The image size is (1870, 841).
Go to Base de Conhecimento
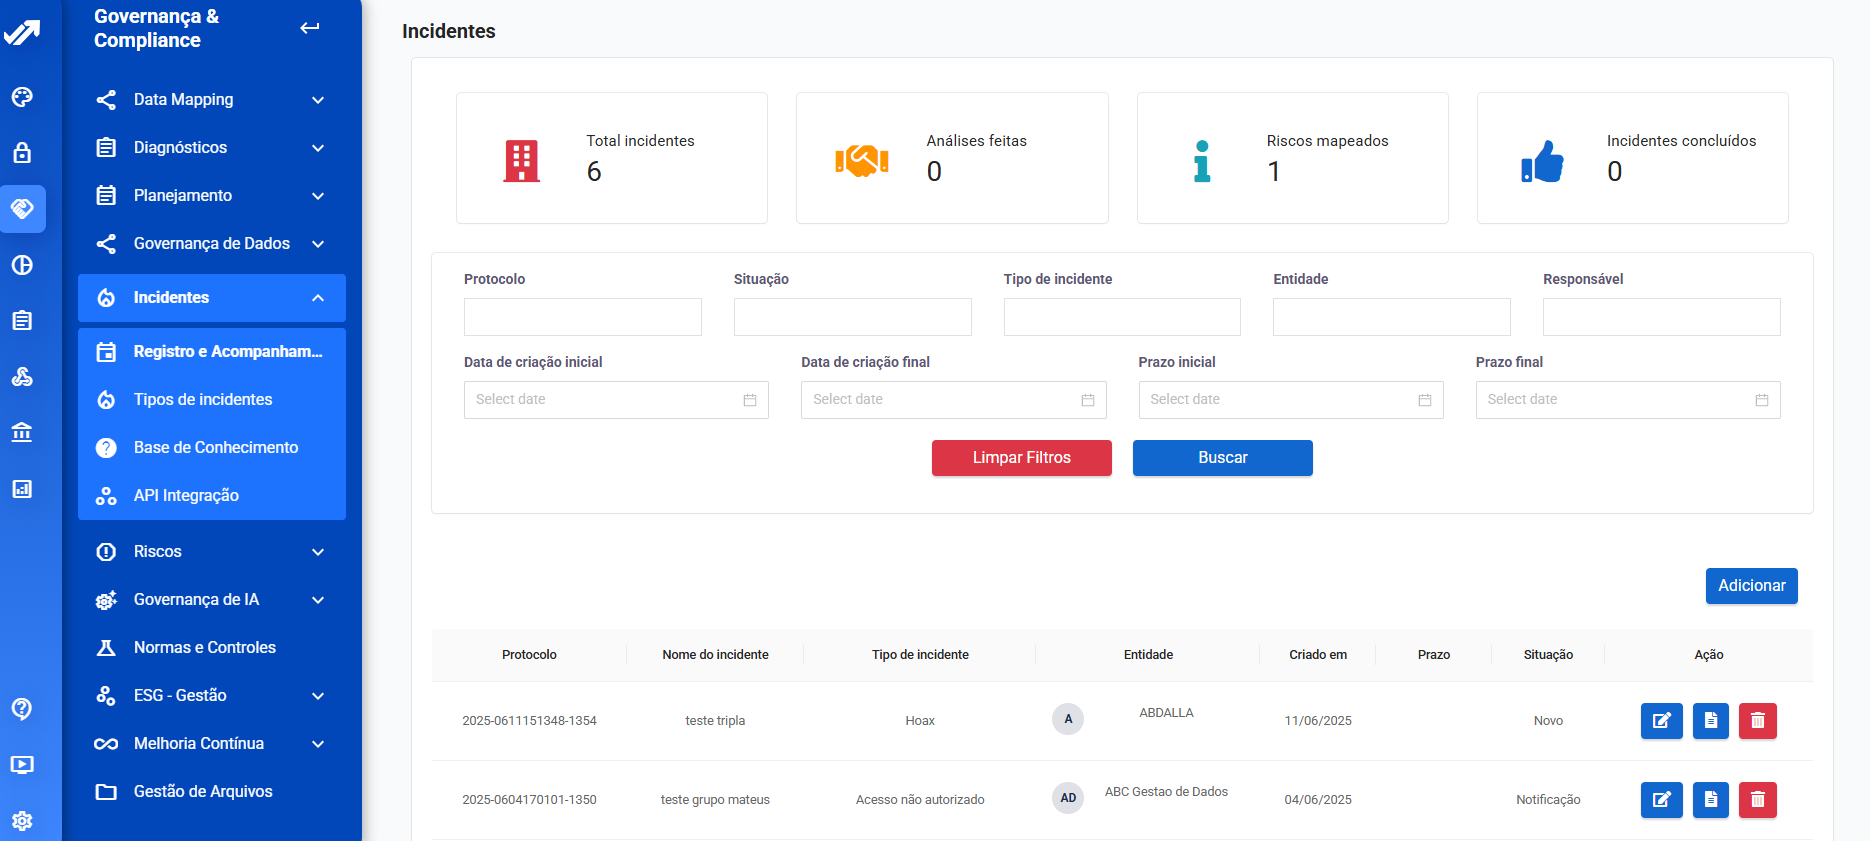point(215,448)
